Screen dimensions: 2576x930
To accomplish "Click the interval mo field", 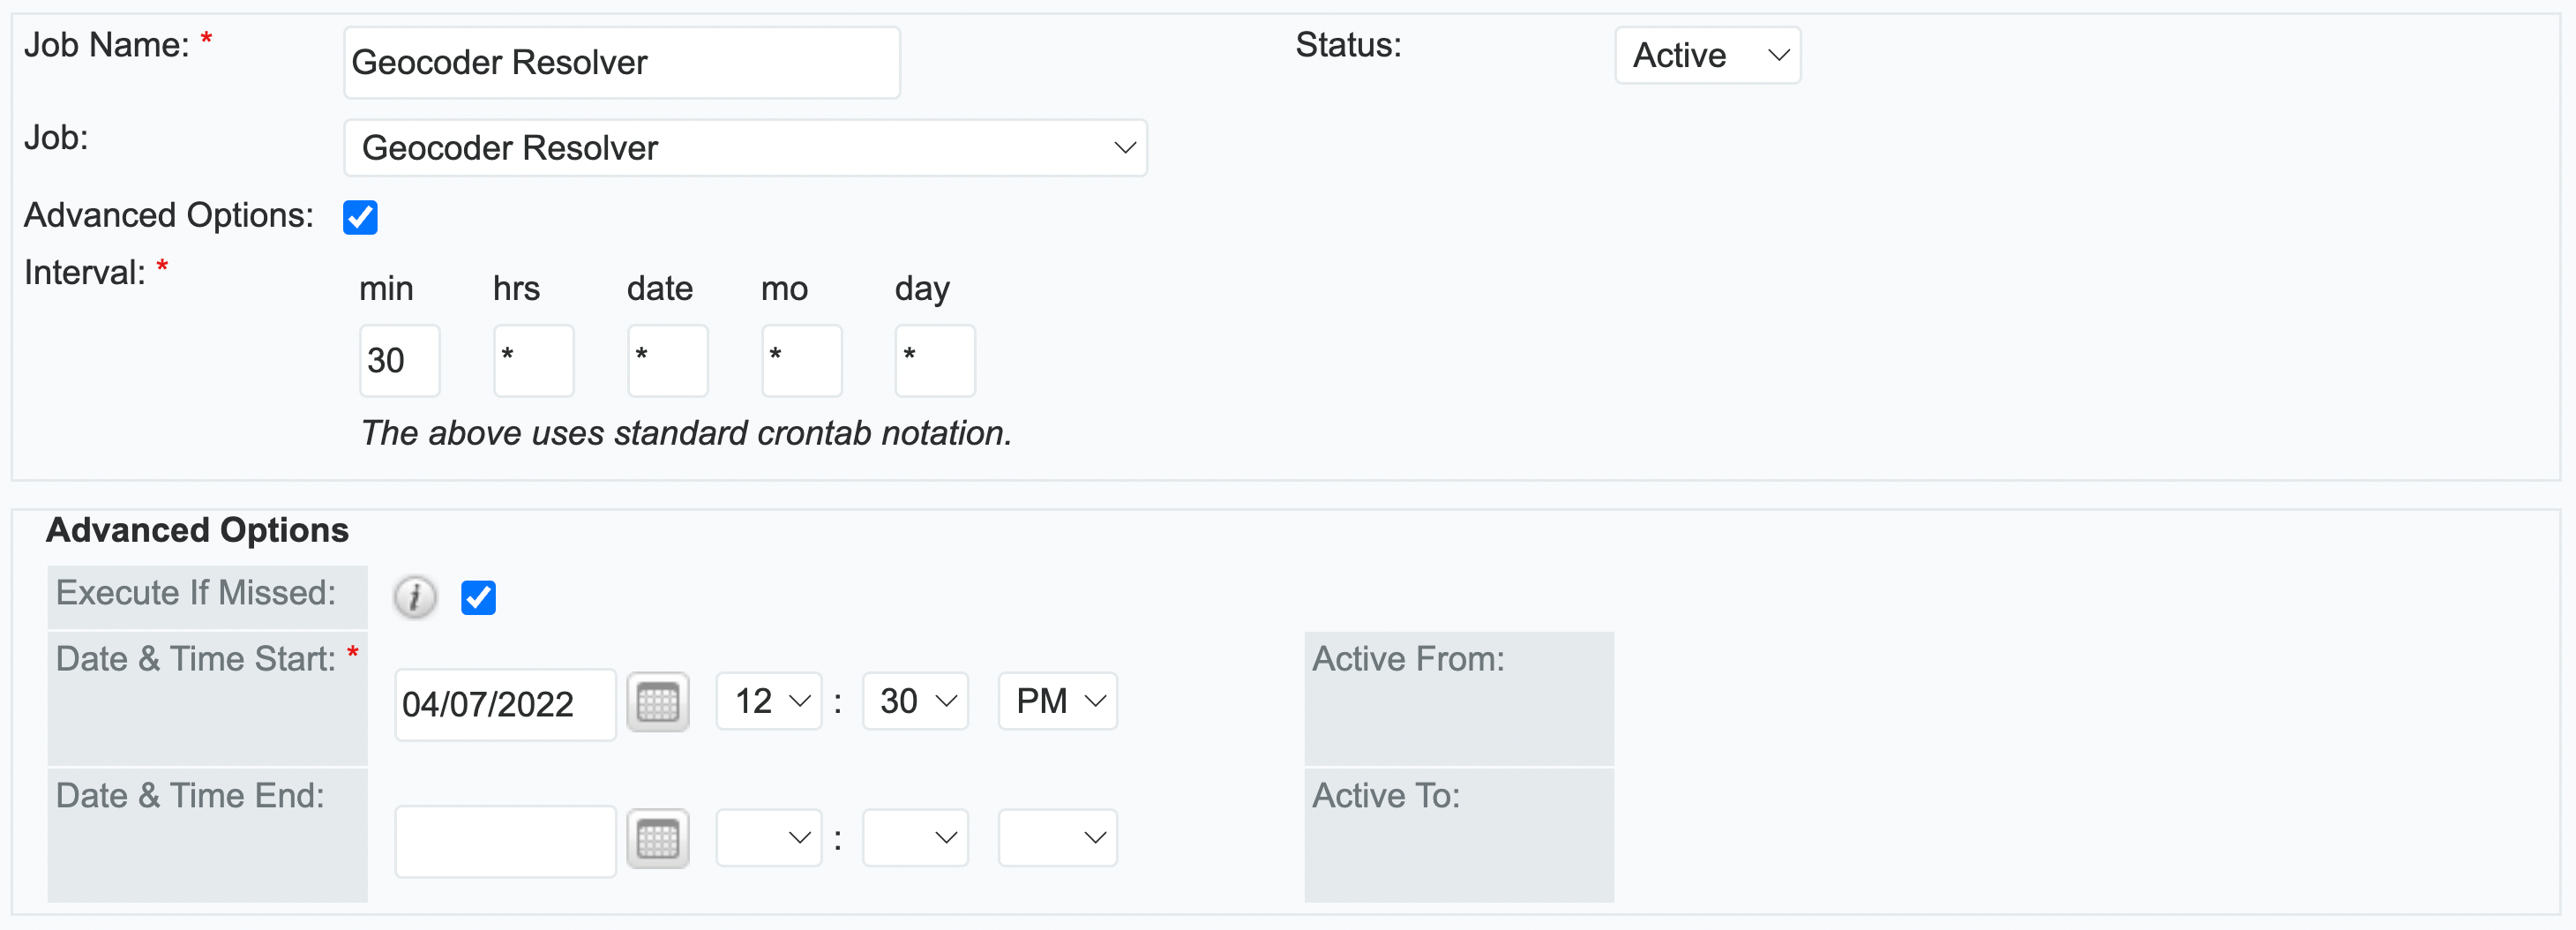I will click(x=801, y=361).
